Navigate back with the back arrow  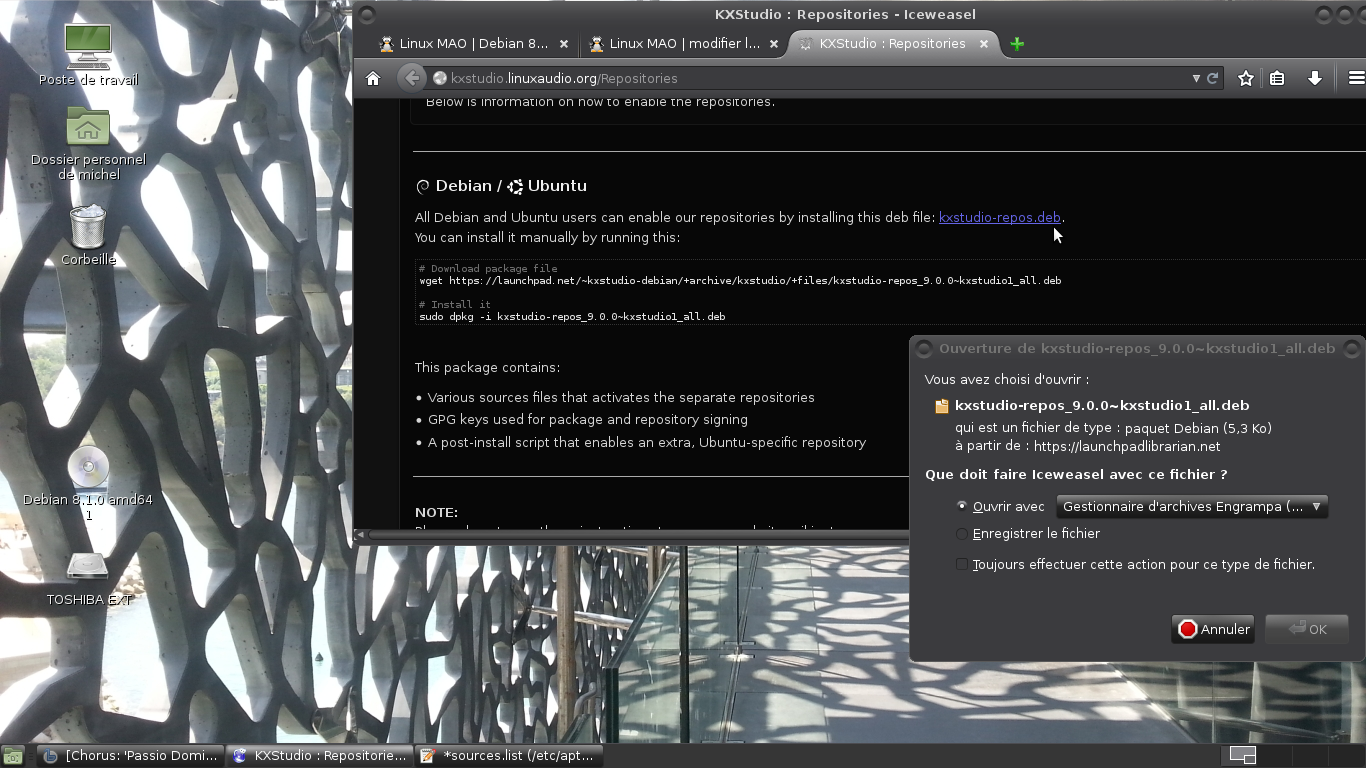(x=411, y=78)
